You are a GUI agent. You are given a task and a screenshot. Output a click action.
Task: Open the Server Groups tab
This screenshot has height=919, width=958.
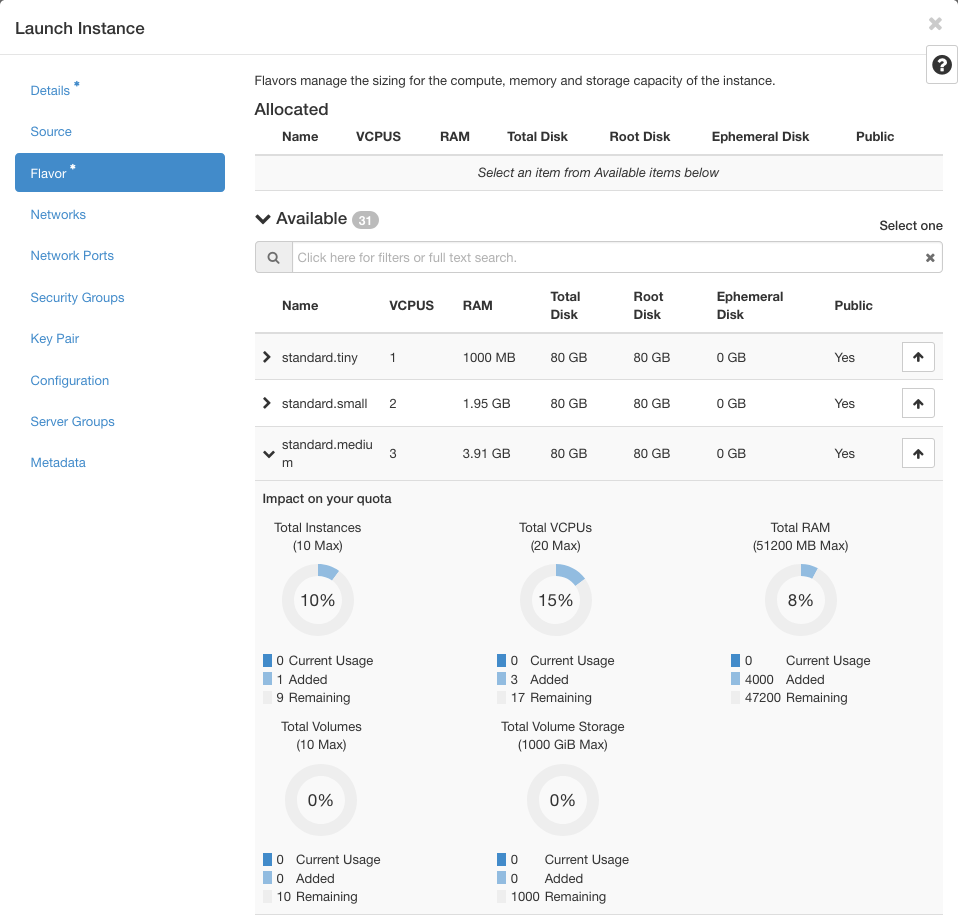tap(72, 422)
